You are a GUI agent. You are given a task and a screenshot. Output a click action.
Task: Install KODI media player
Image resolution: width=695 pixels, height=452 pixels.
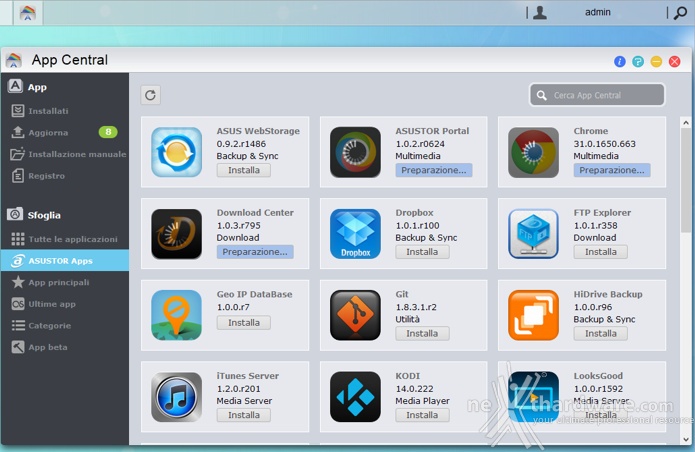coord(422,415)
